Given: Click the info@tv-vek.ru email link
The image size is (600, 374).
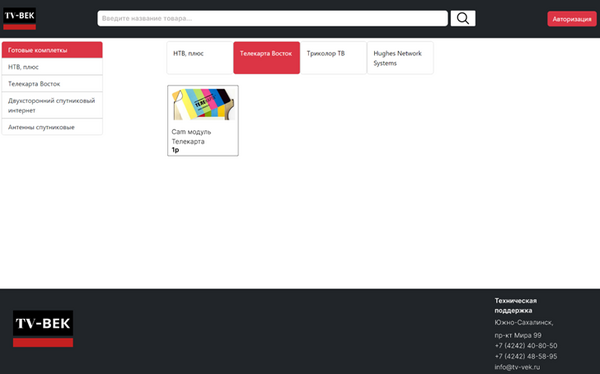Looking at the screenshot, I should pos(517,367).
